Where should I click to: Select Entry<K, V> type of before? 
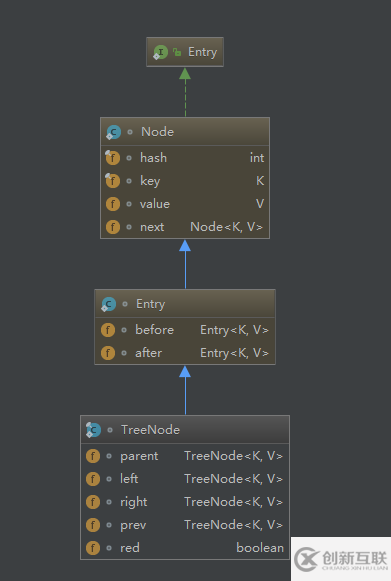tap(234, 330)
